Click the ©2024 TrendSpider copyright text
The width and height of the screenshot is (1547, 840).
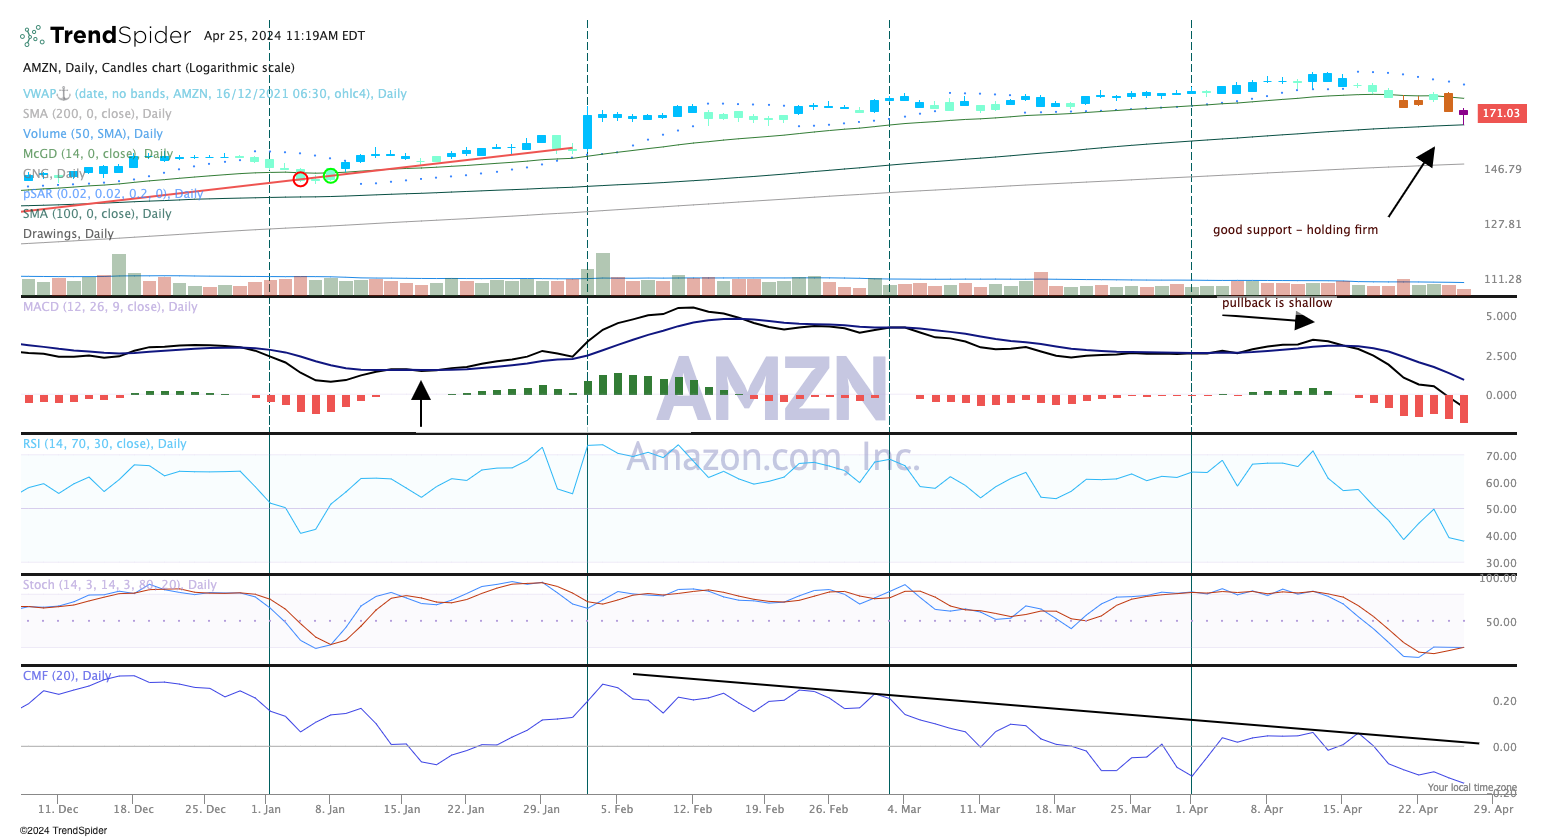point(62,830)
